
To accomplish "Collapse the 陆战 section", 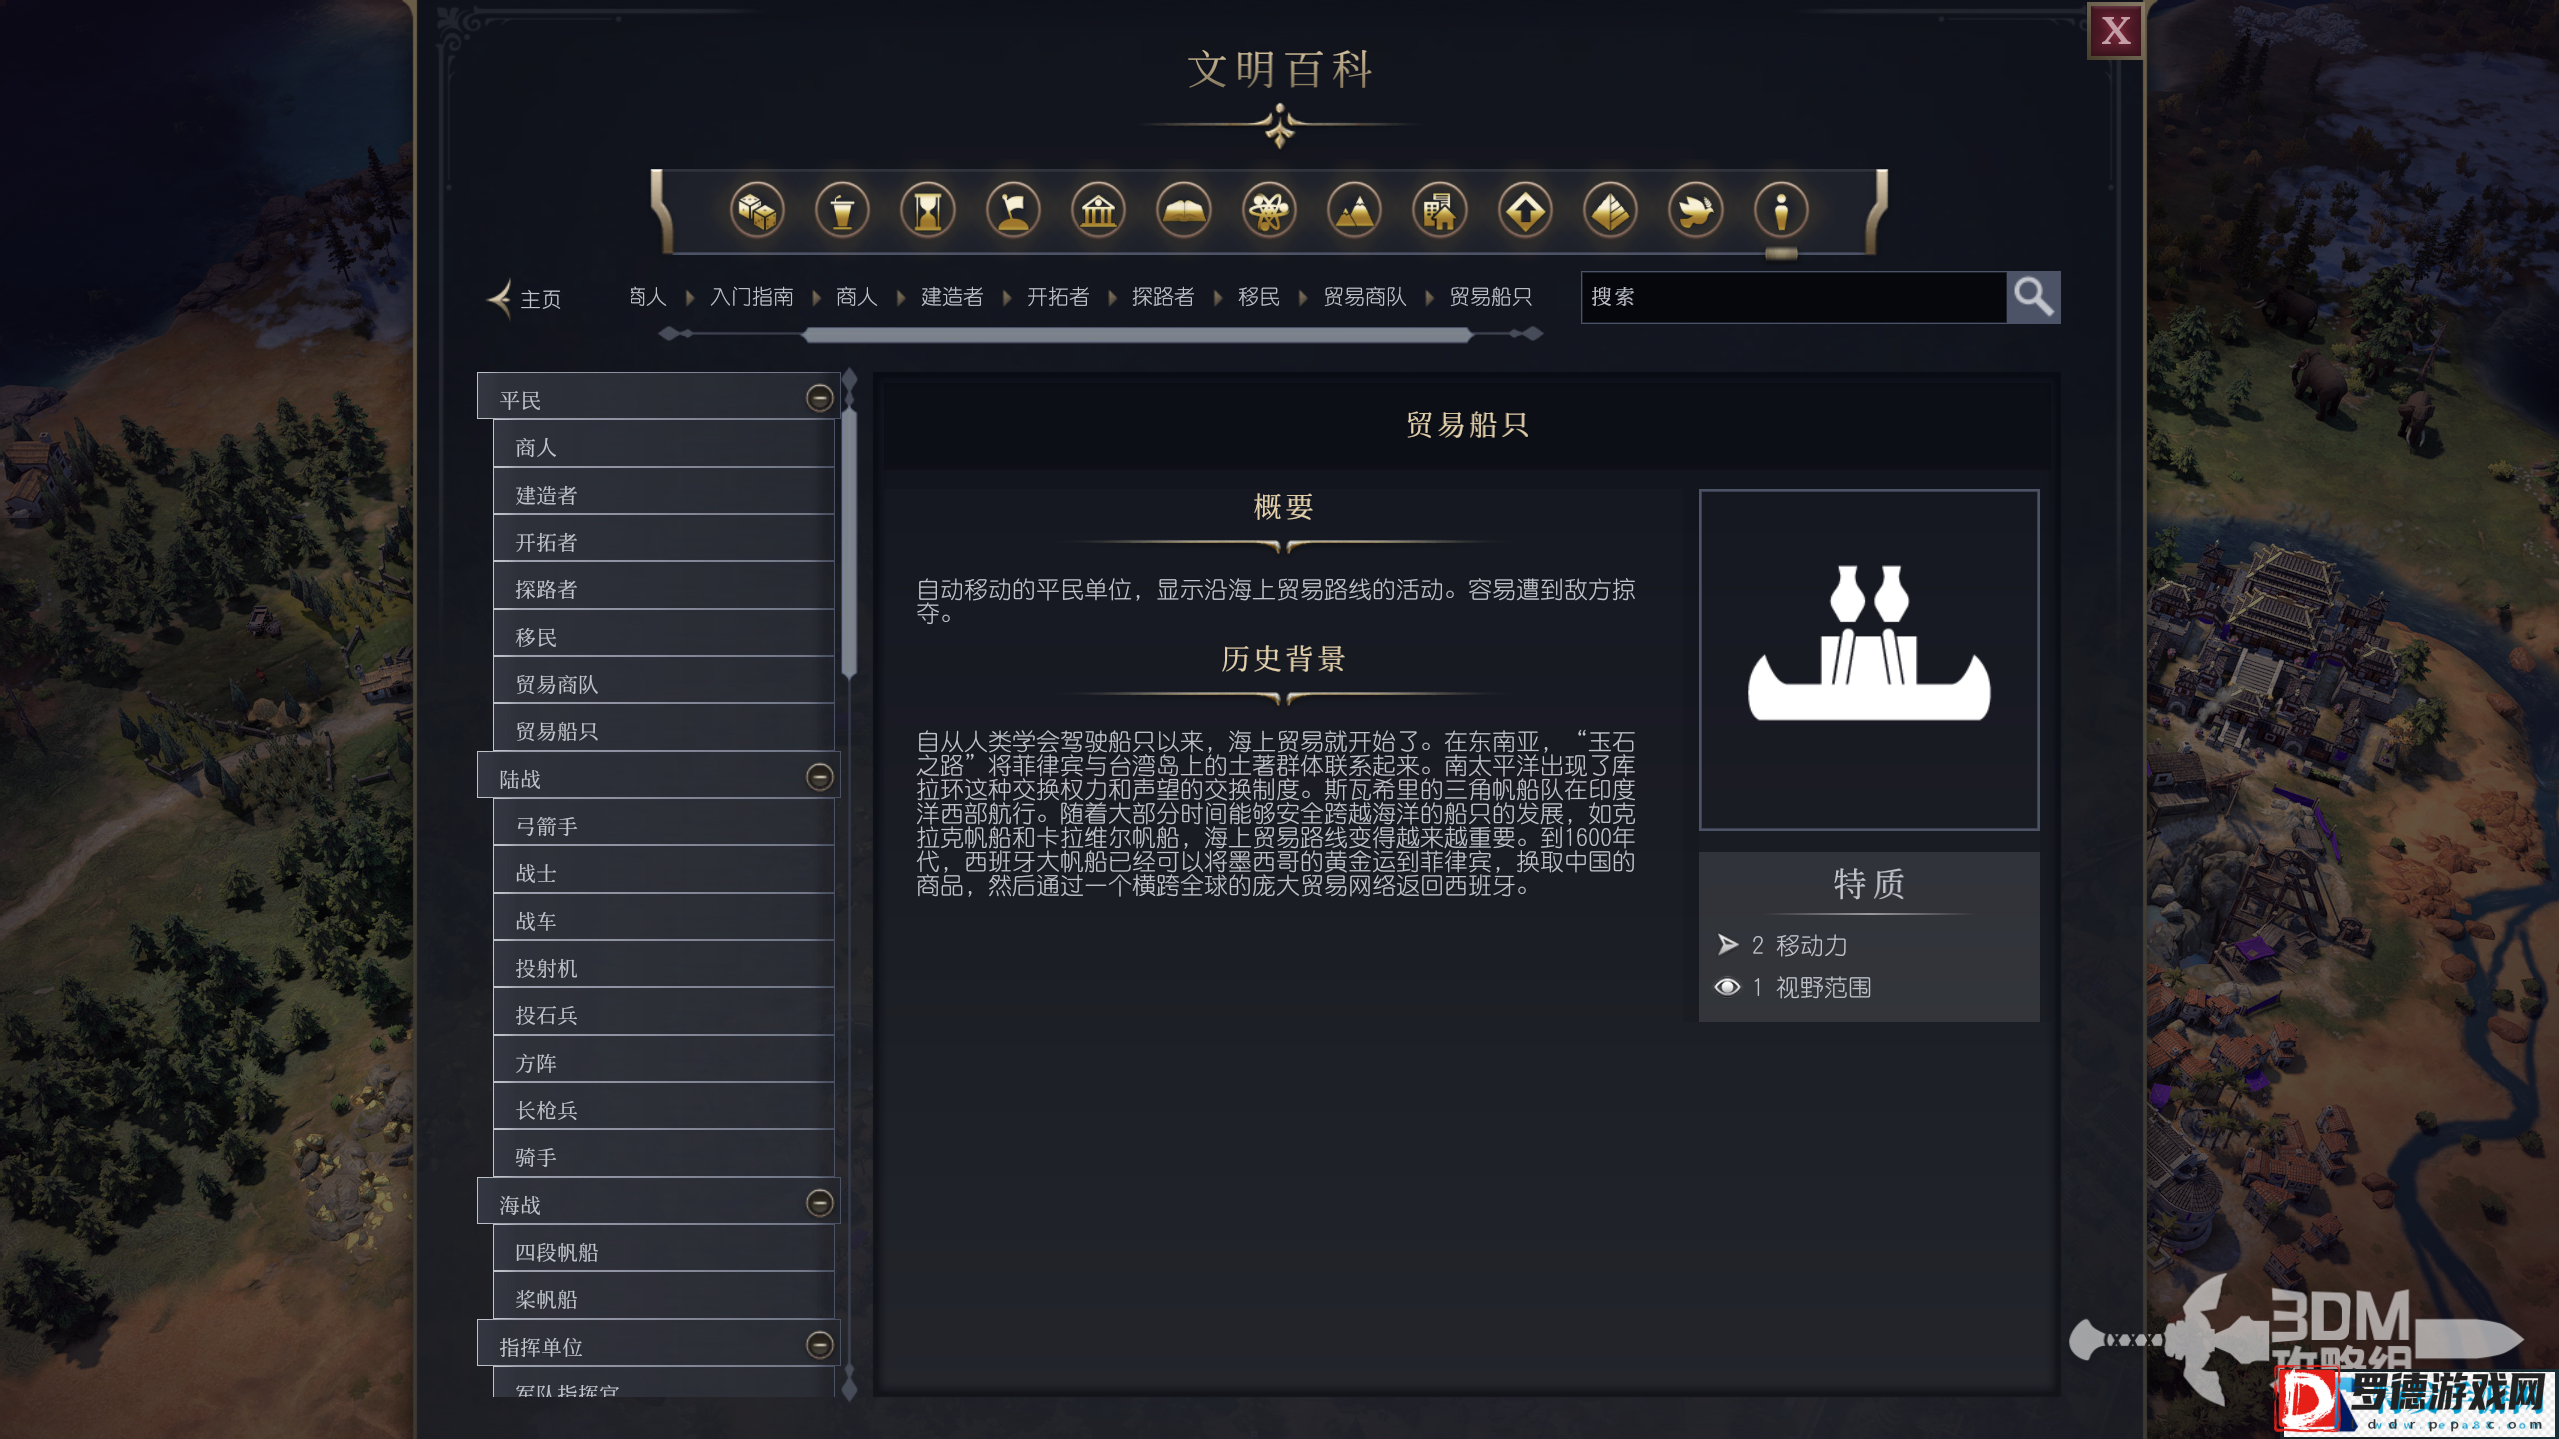I will coord(819,777).
